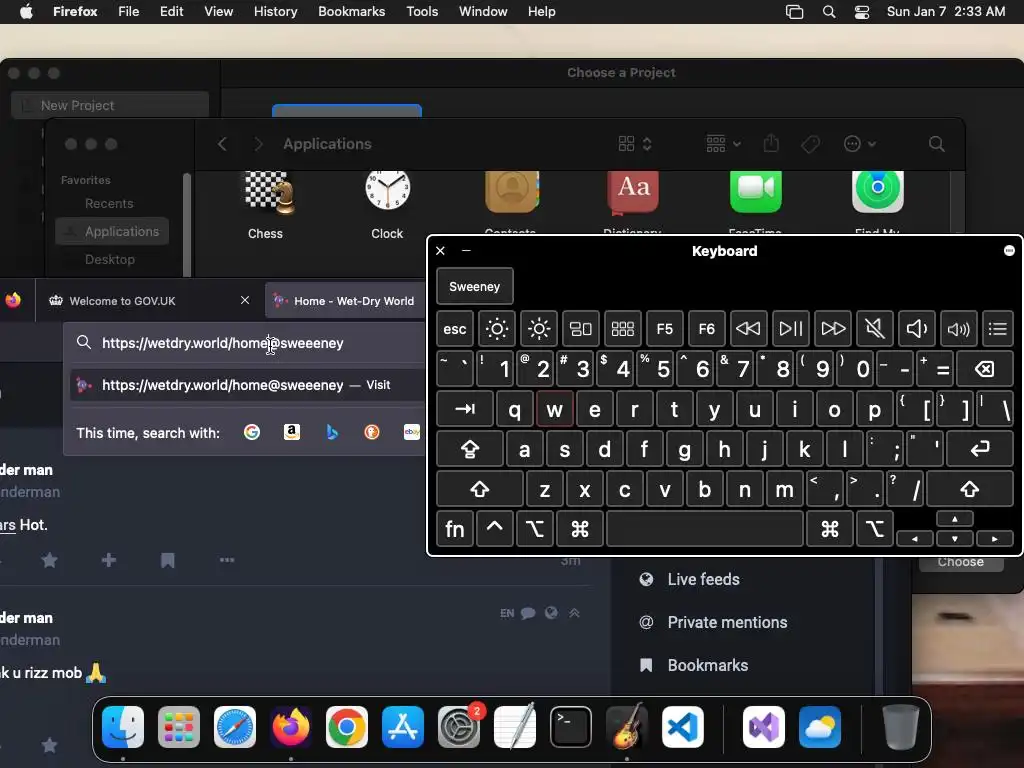Tap the rewind key on the on-screen keyboard
The width and height of the screenshot is (1024, 768).
tap(748, 328)
